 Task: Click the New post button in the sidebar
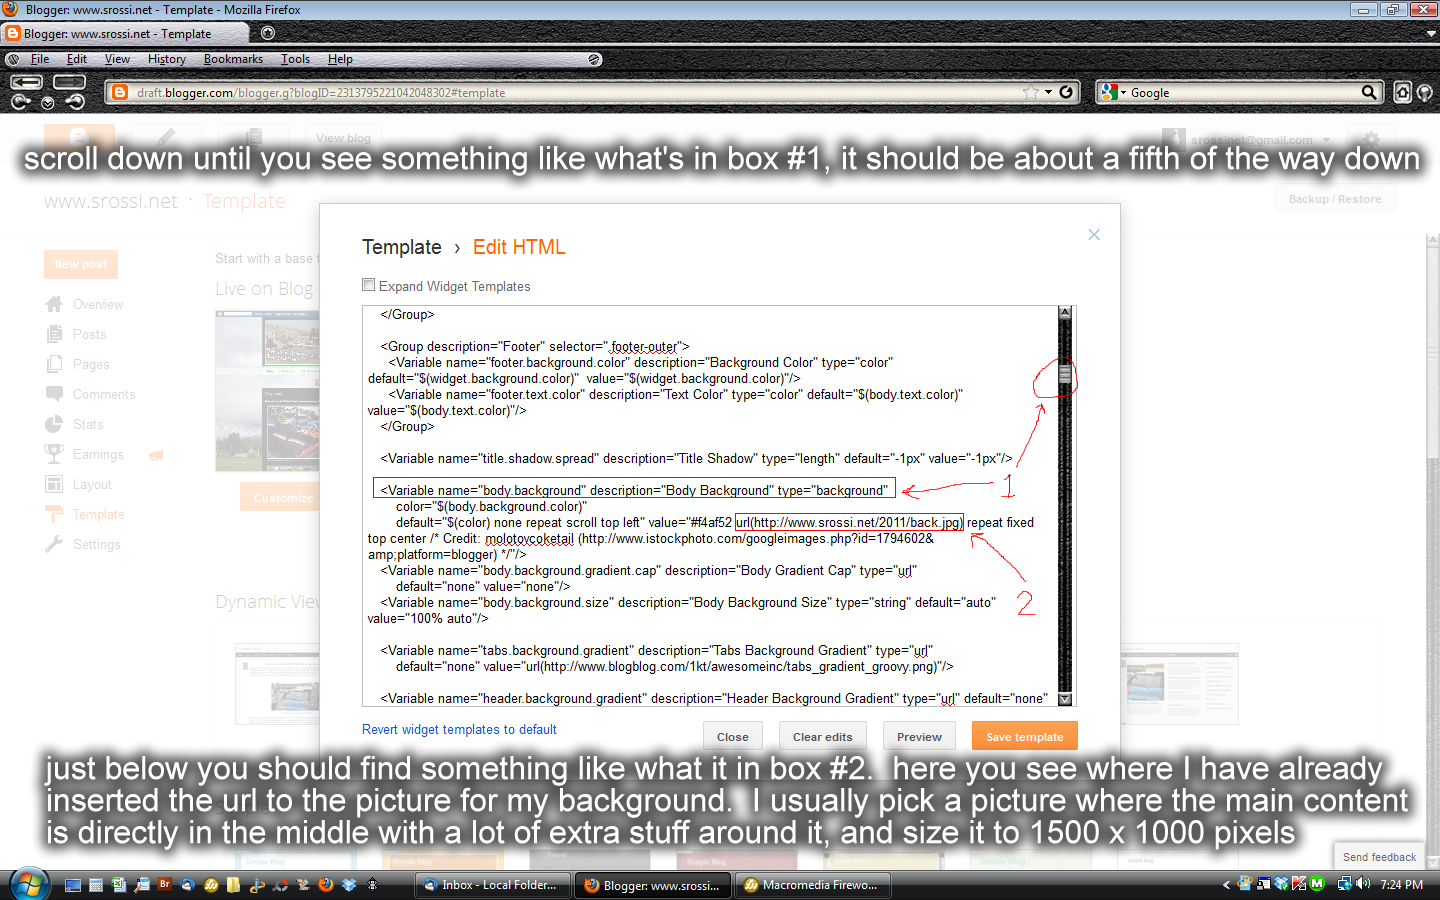tap(81, 264)
